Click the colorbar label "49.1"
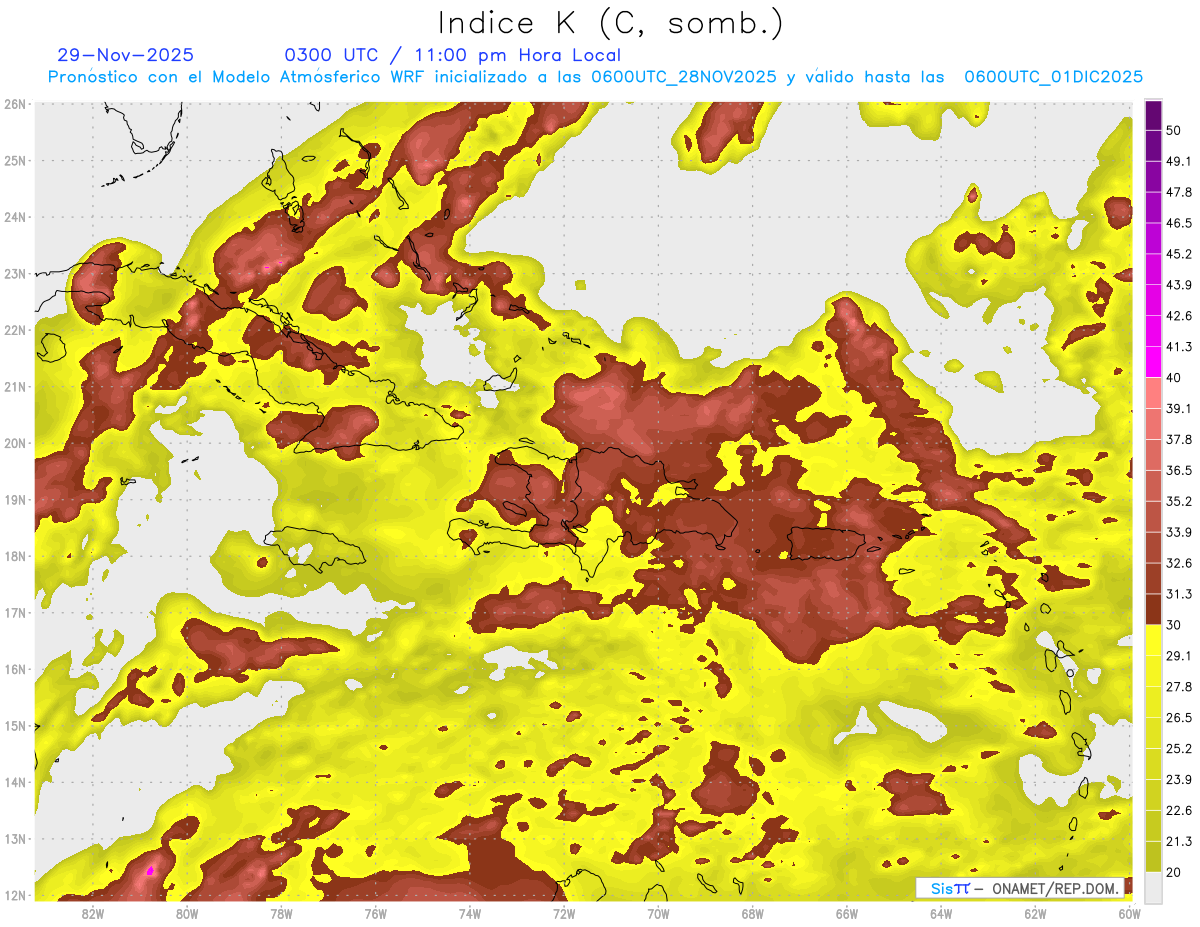Screen dimensions: 1200x927 tap(1179, 161)
